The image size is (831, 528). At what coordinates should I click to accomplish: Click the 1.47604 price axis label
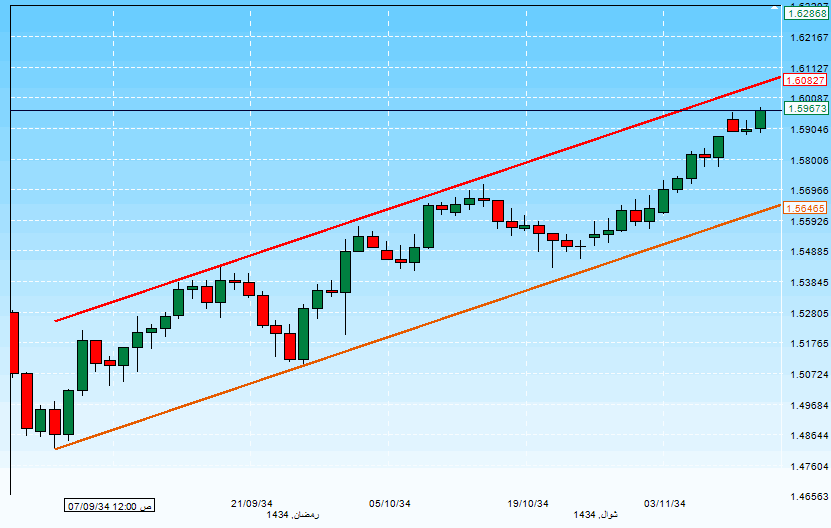click(809, 467)
